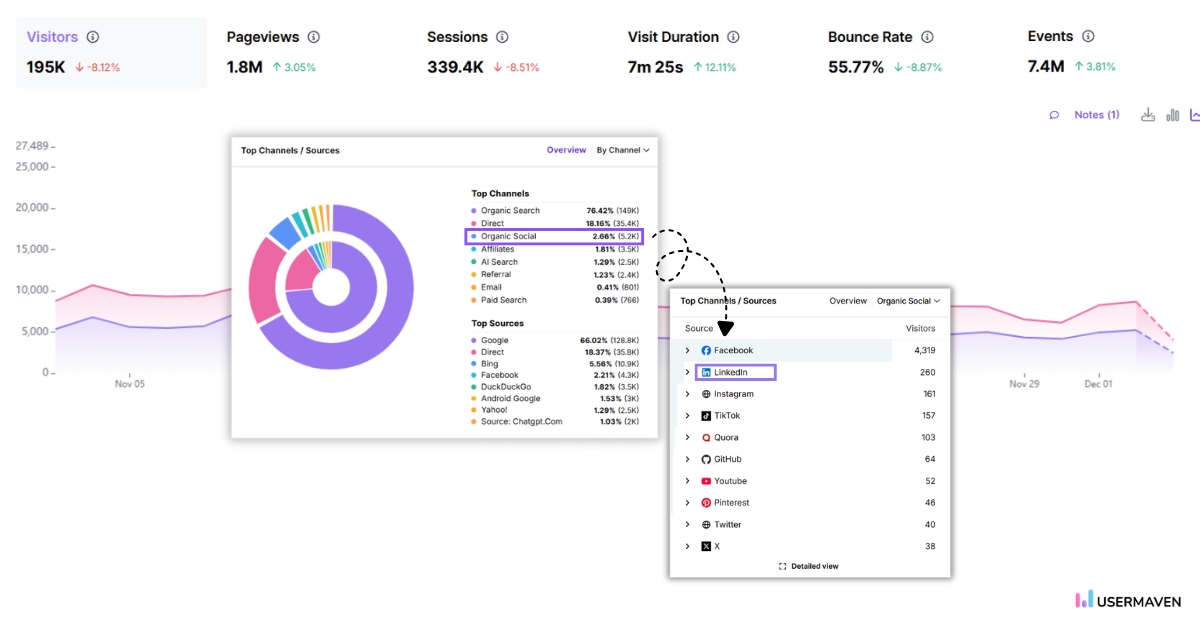This screenshot has width=1200, height=630.
Task: Open the By Channel dropdown
Action: [623, 150]
